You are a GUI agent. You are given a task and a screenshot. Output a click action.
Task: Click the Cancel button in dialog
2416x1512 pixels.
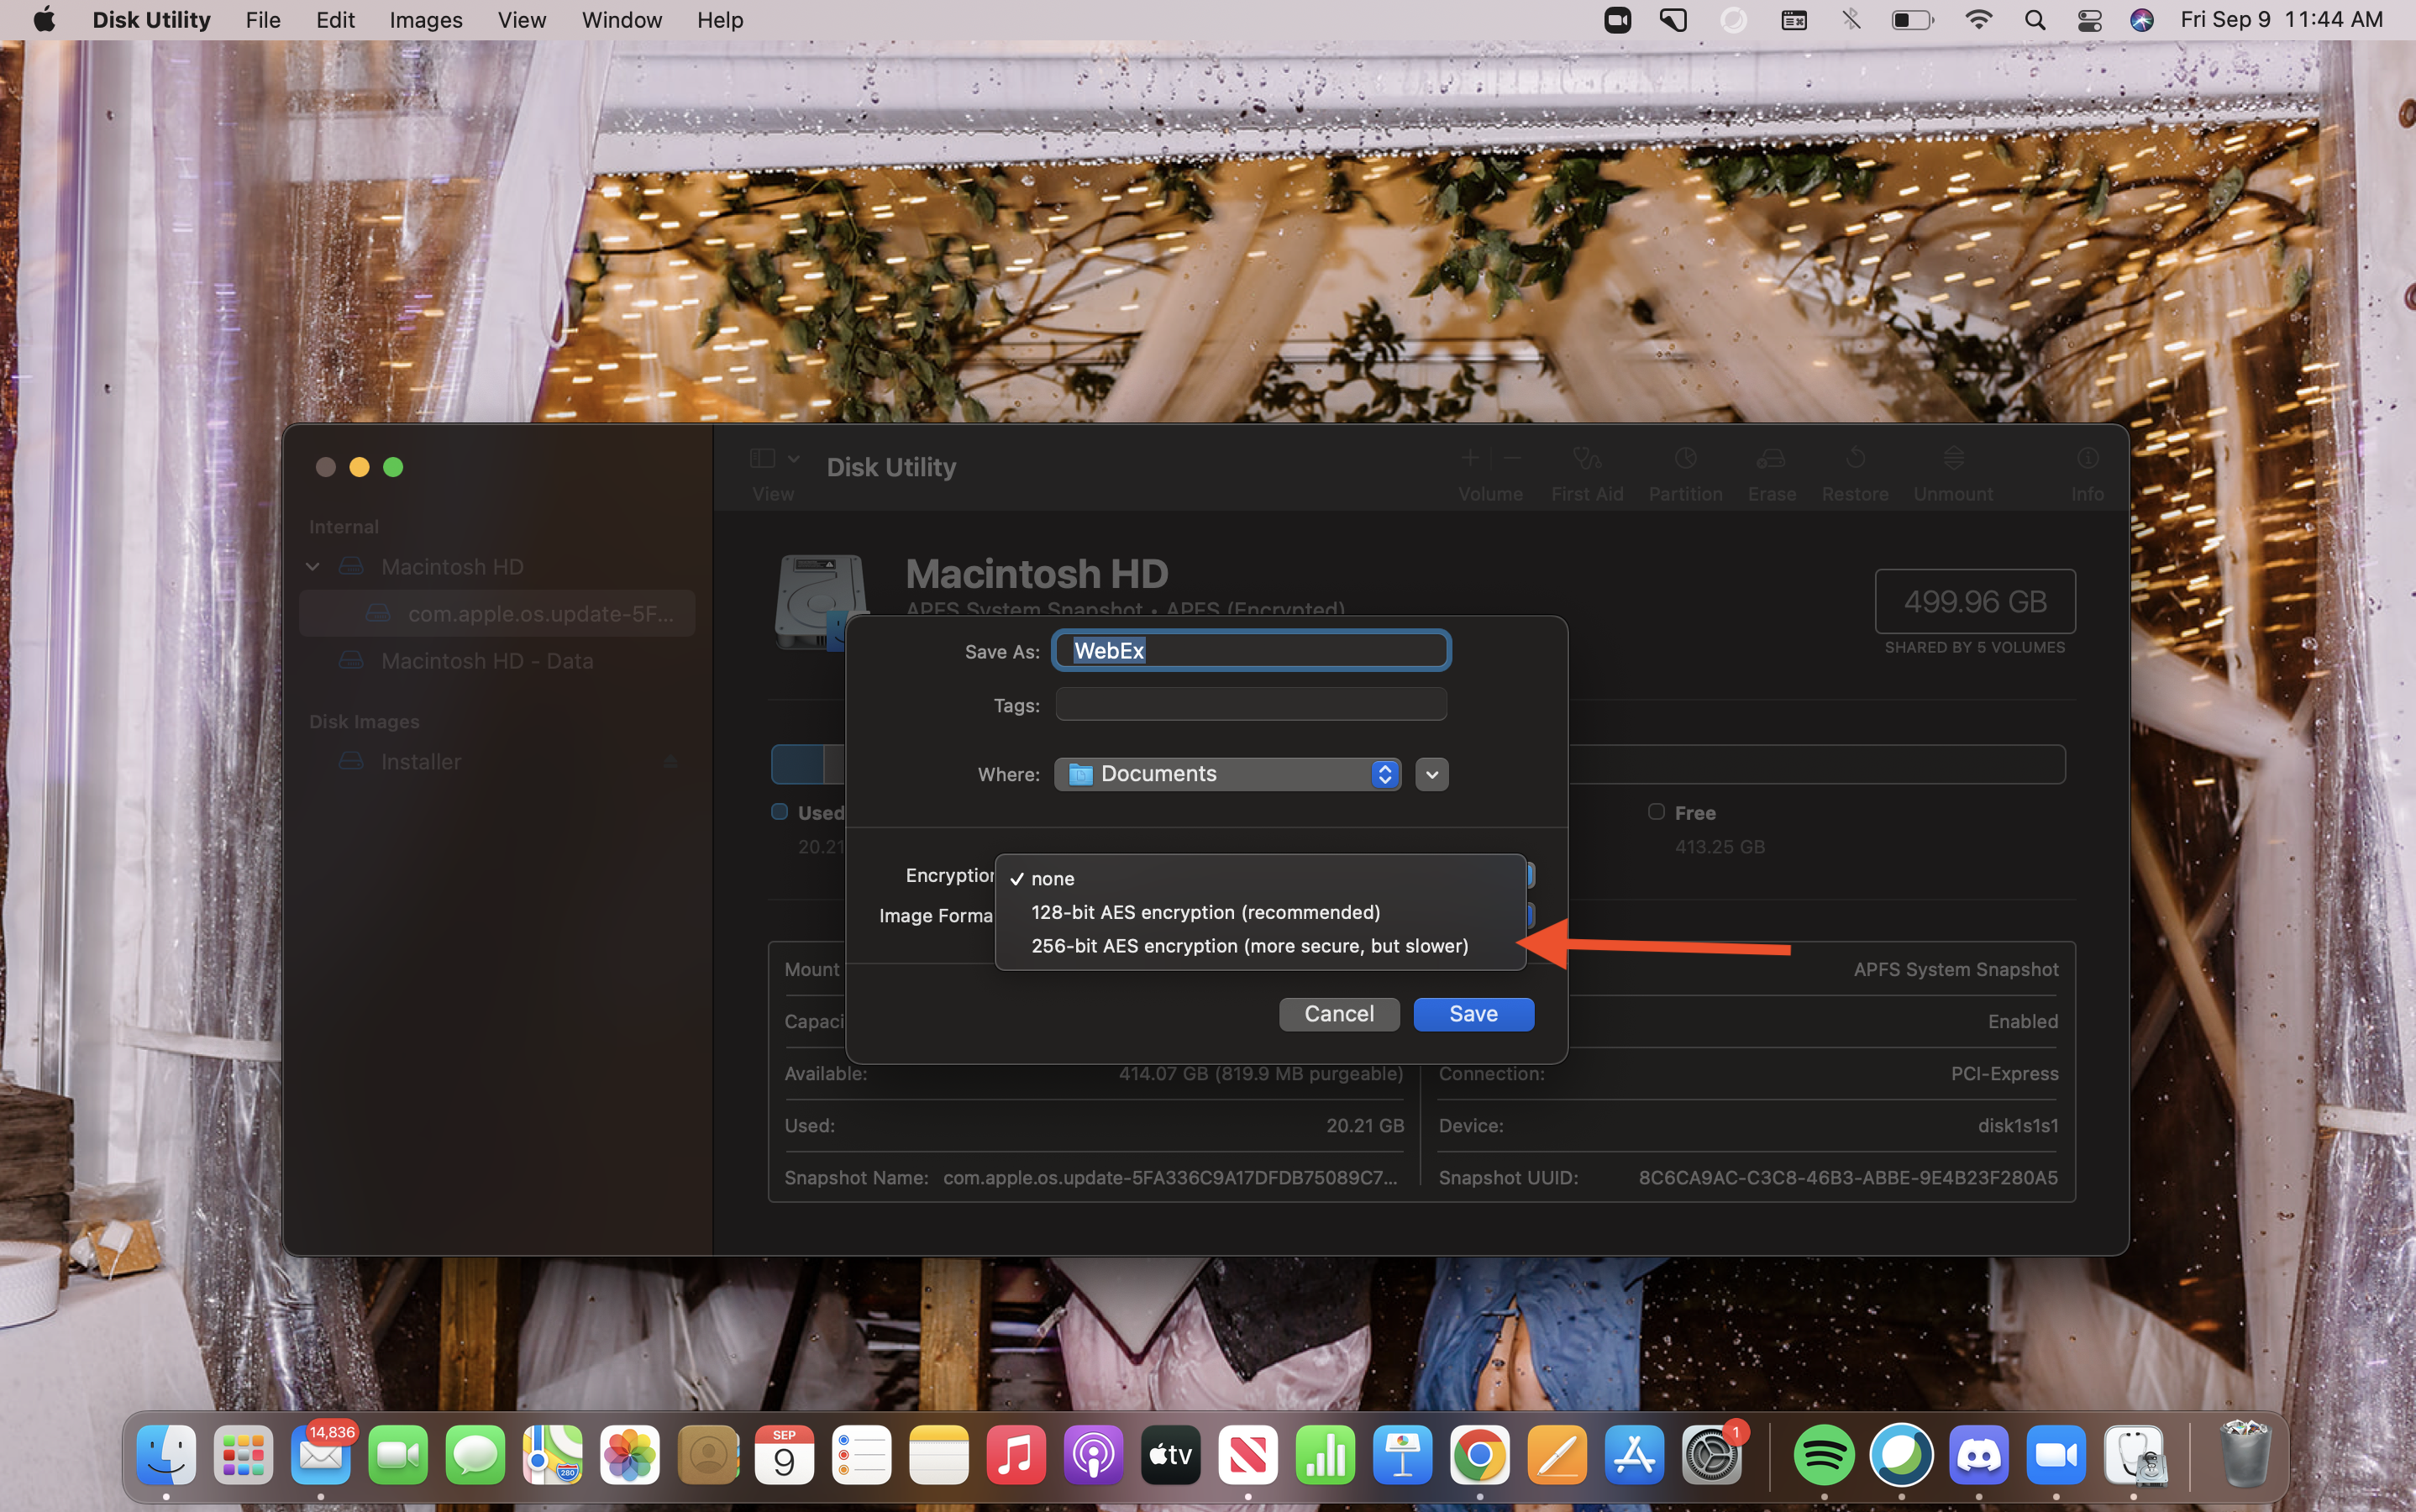[1340, 1012]
